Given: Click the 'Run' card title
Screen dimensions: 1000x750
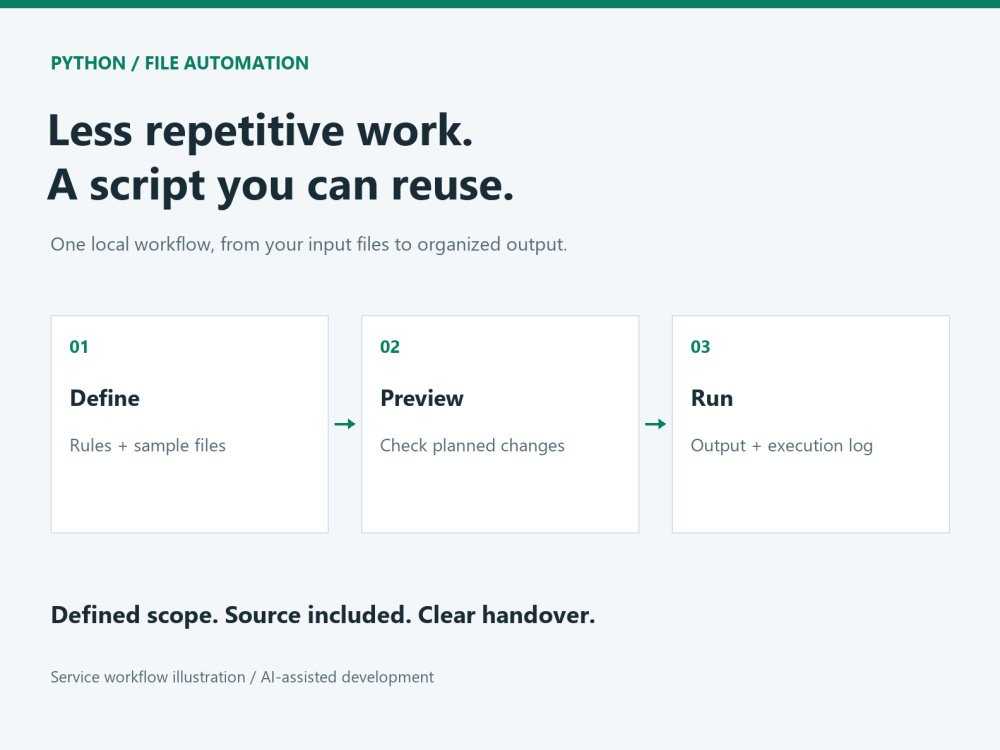Looking at the screenshot, I should [x=712, y=398].
